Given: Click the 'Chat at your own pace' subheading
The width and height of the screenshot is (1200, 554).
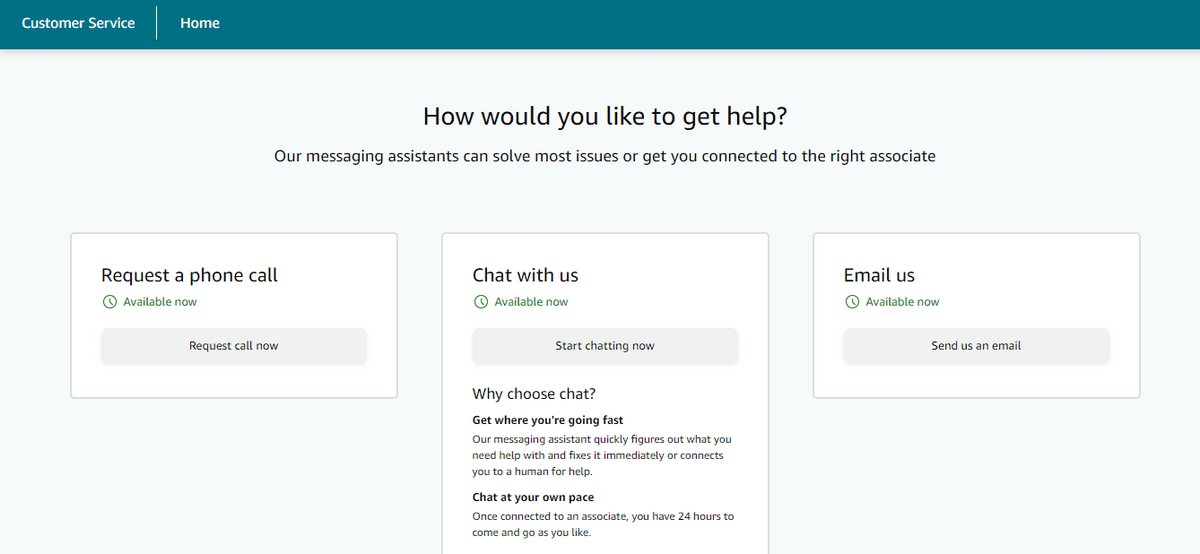Looking at the screenshot, I should 533,497.
